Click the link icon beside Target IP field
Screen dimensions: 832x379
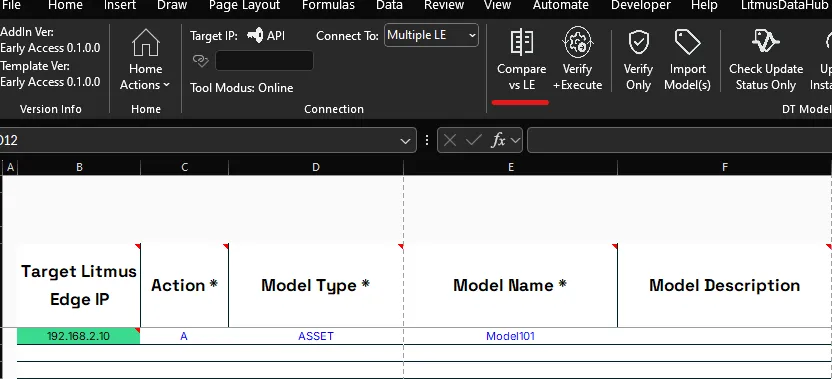point(201,61)
